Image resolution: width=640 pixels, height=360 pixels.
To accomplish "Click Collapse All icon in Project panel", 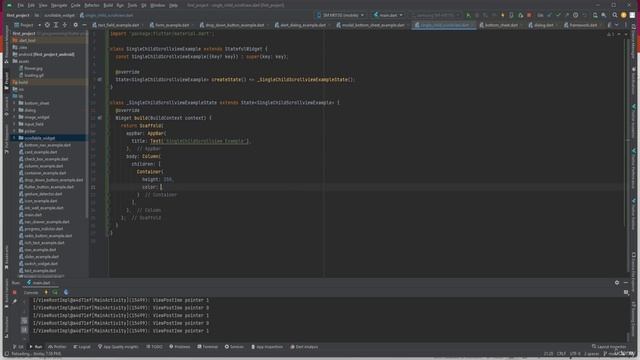I will [x=64, y=25].
